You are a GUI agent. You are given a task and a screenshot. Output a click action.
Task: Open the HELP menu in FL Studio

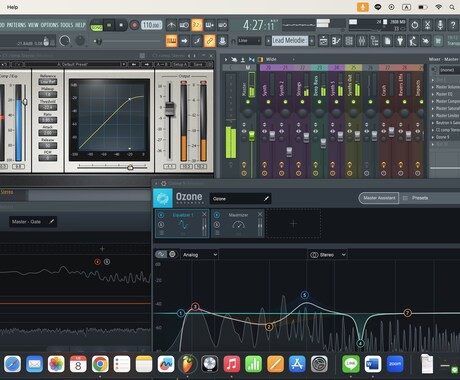[80, 25]
